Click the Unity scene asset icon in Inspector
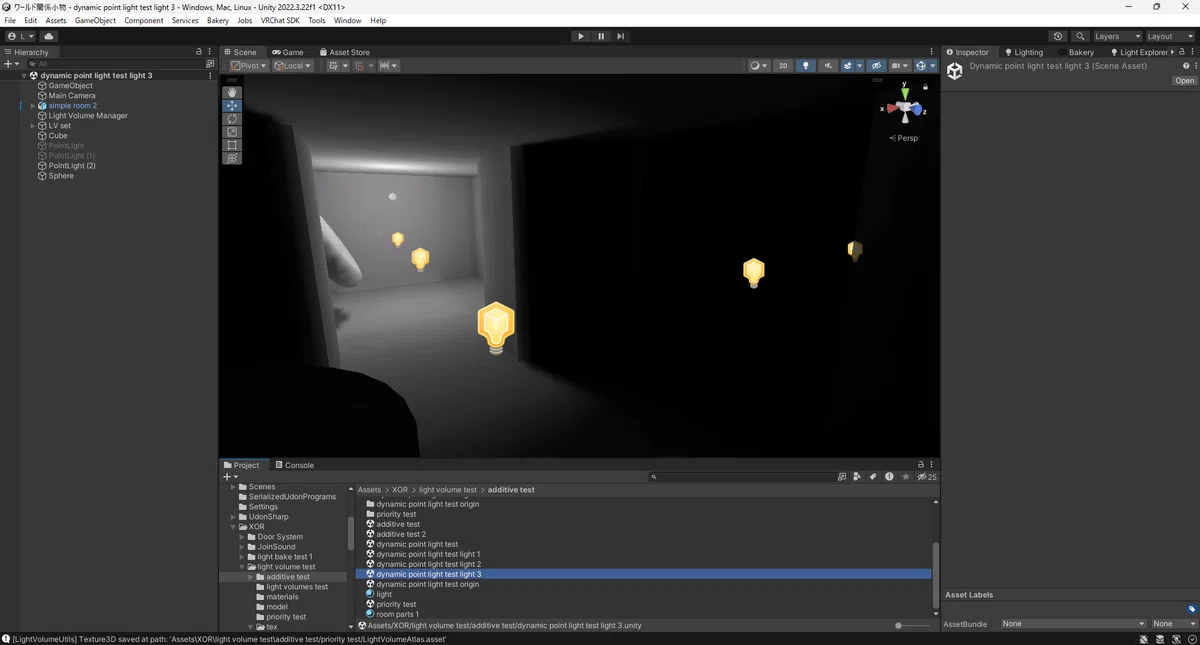 tap(955, 72)
